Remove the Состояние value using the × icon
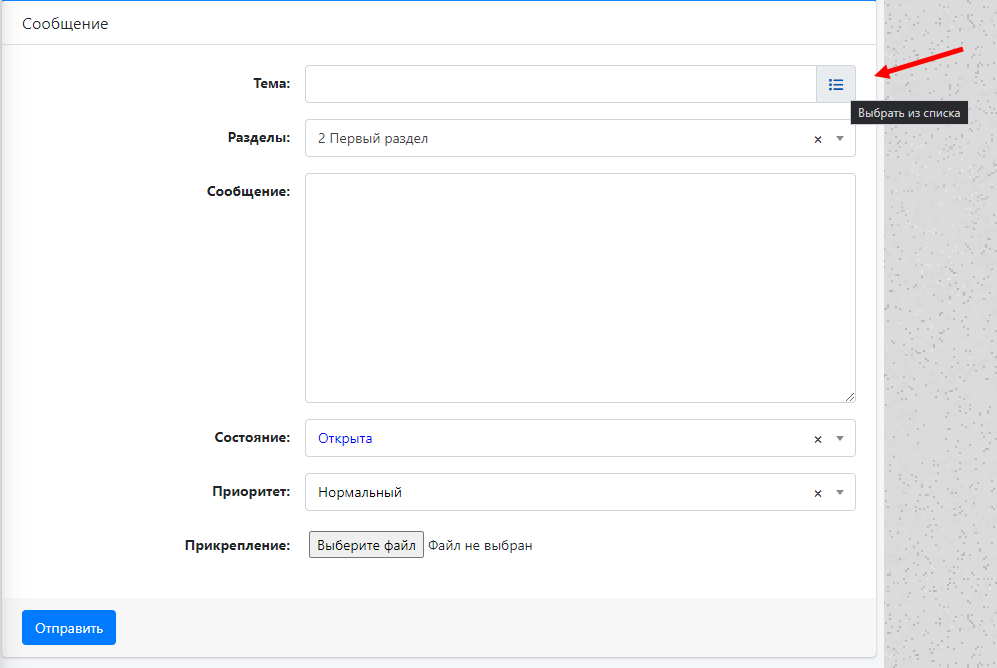The width and height of the screenshot is (997, 668). (817, 439)
